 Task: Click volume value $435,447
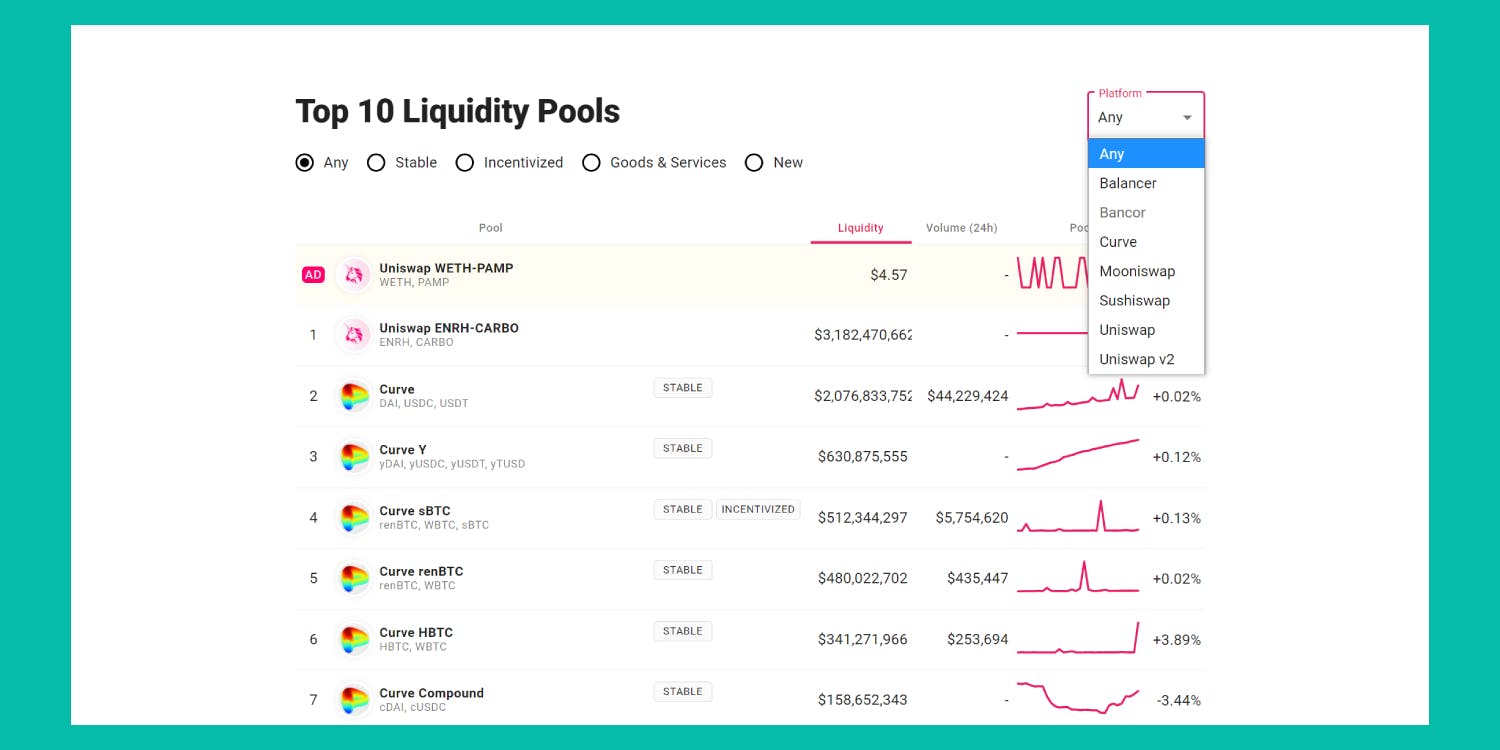978,579
